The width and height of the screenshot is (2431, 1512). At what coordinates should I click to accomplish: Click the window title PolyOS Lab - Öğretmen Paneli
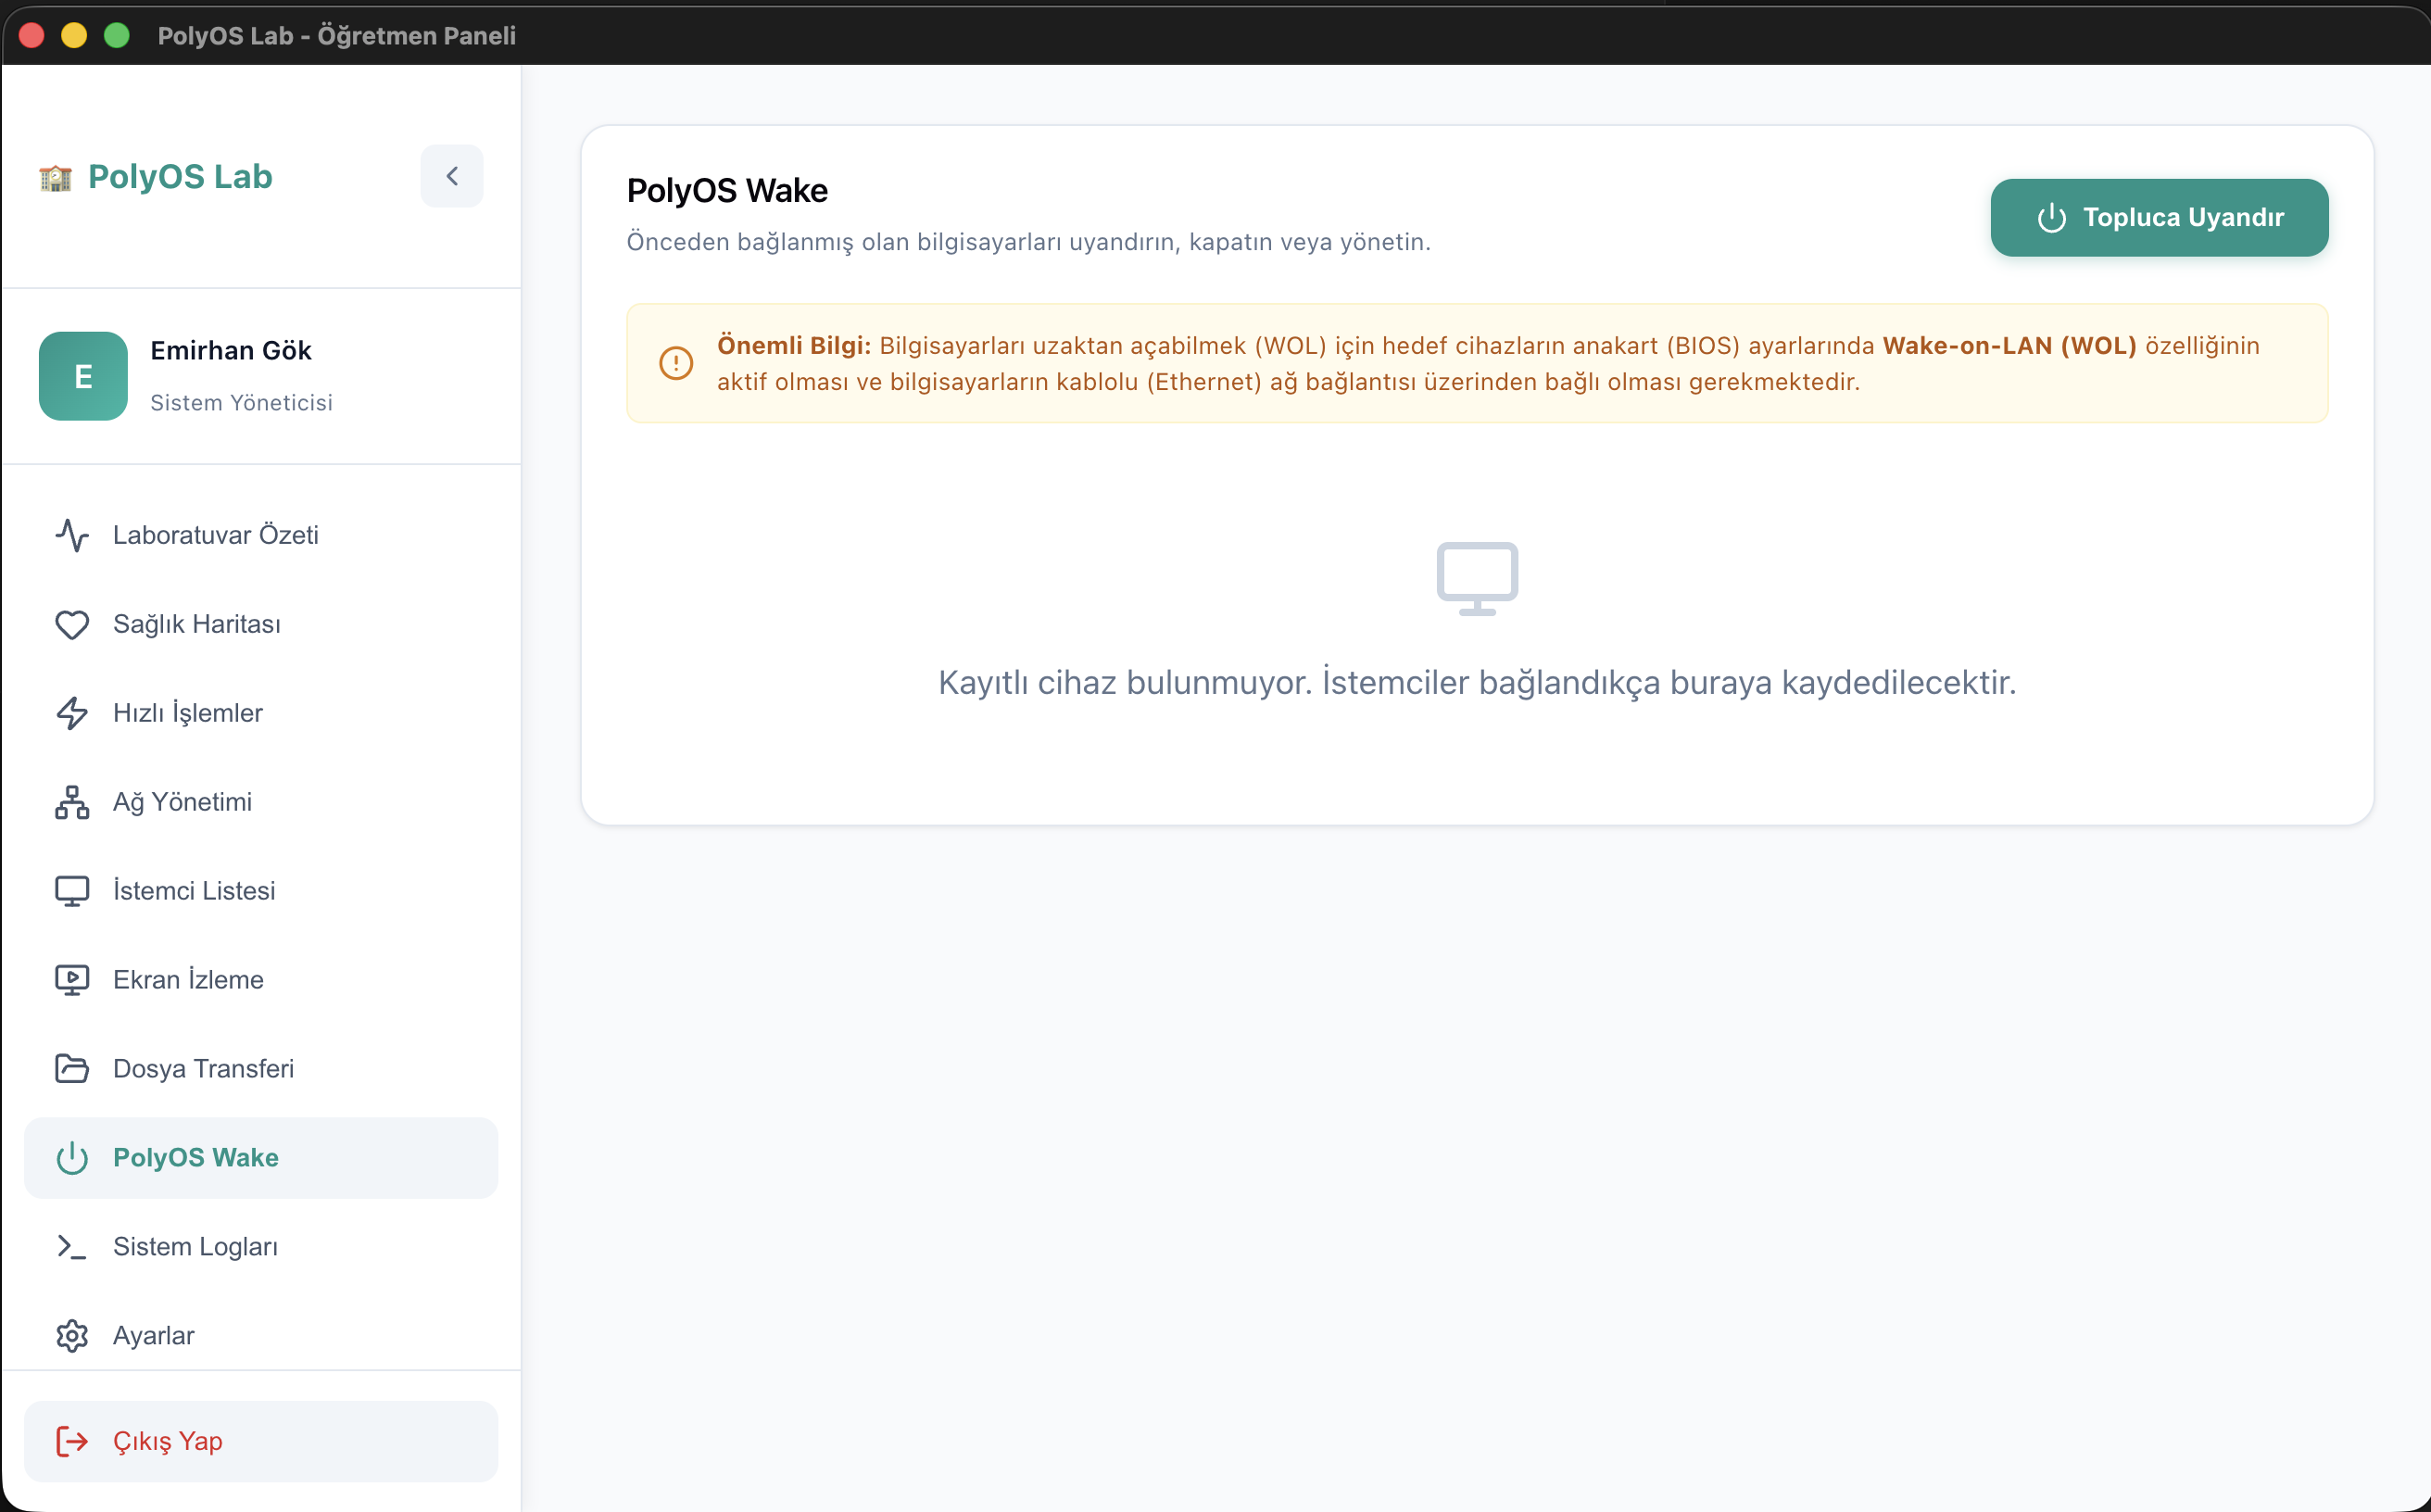click(337, 36)
